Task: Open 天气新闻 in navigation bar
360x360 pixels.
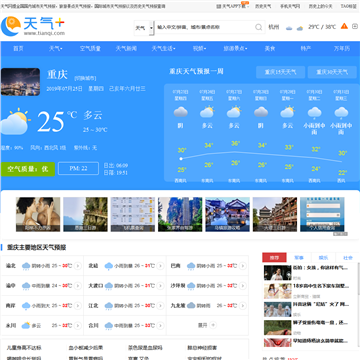Action: pyautogui.click(x=126, y=49)
